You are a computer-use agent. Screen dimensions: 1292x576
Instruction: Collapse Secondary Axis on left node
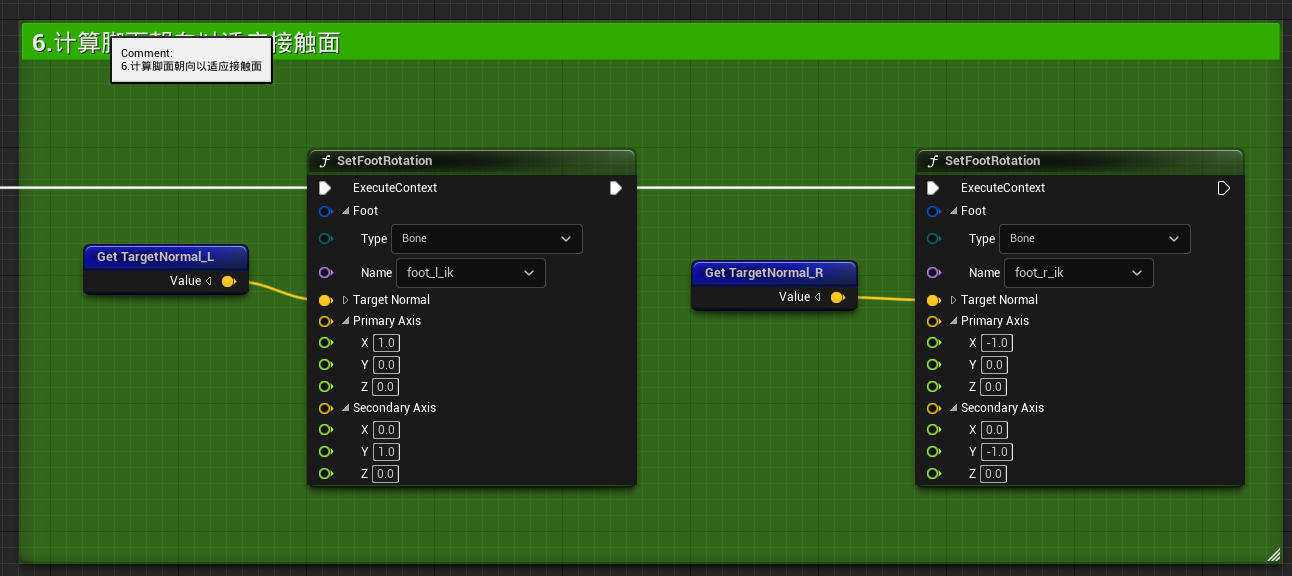346,408
